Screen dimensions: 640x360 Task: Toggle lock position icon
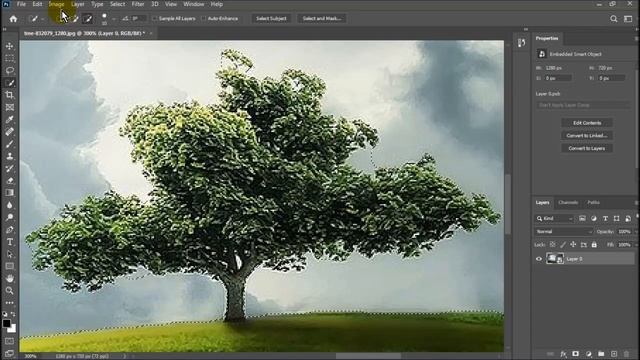(x=573, y=244)
